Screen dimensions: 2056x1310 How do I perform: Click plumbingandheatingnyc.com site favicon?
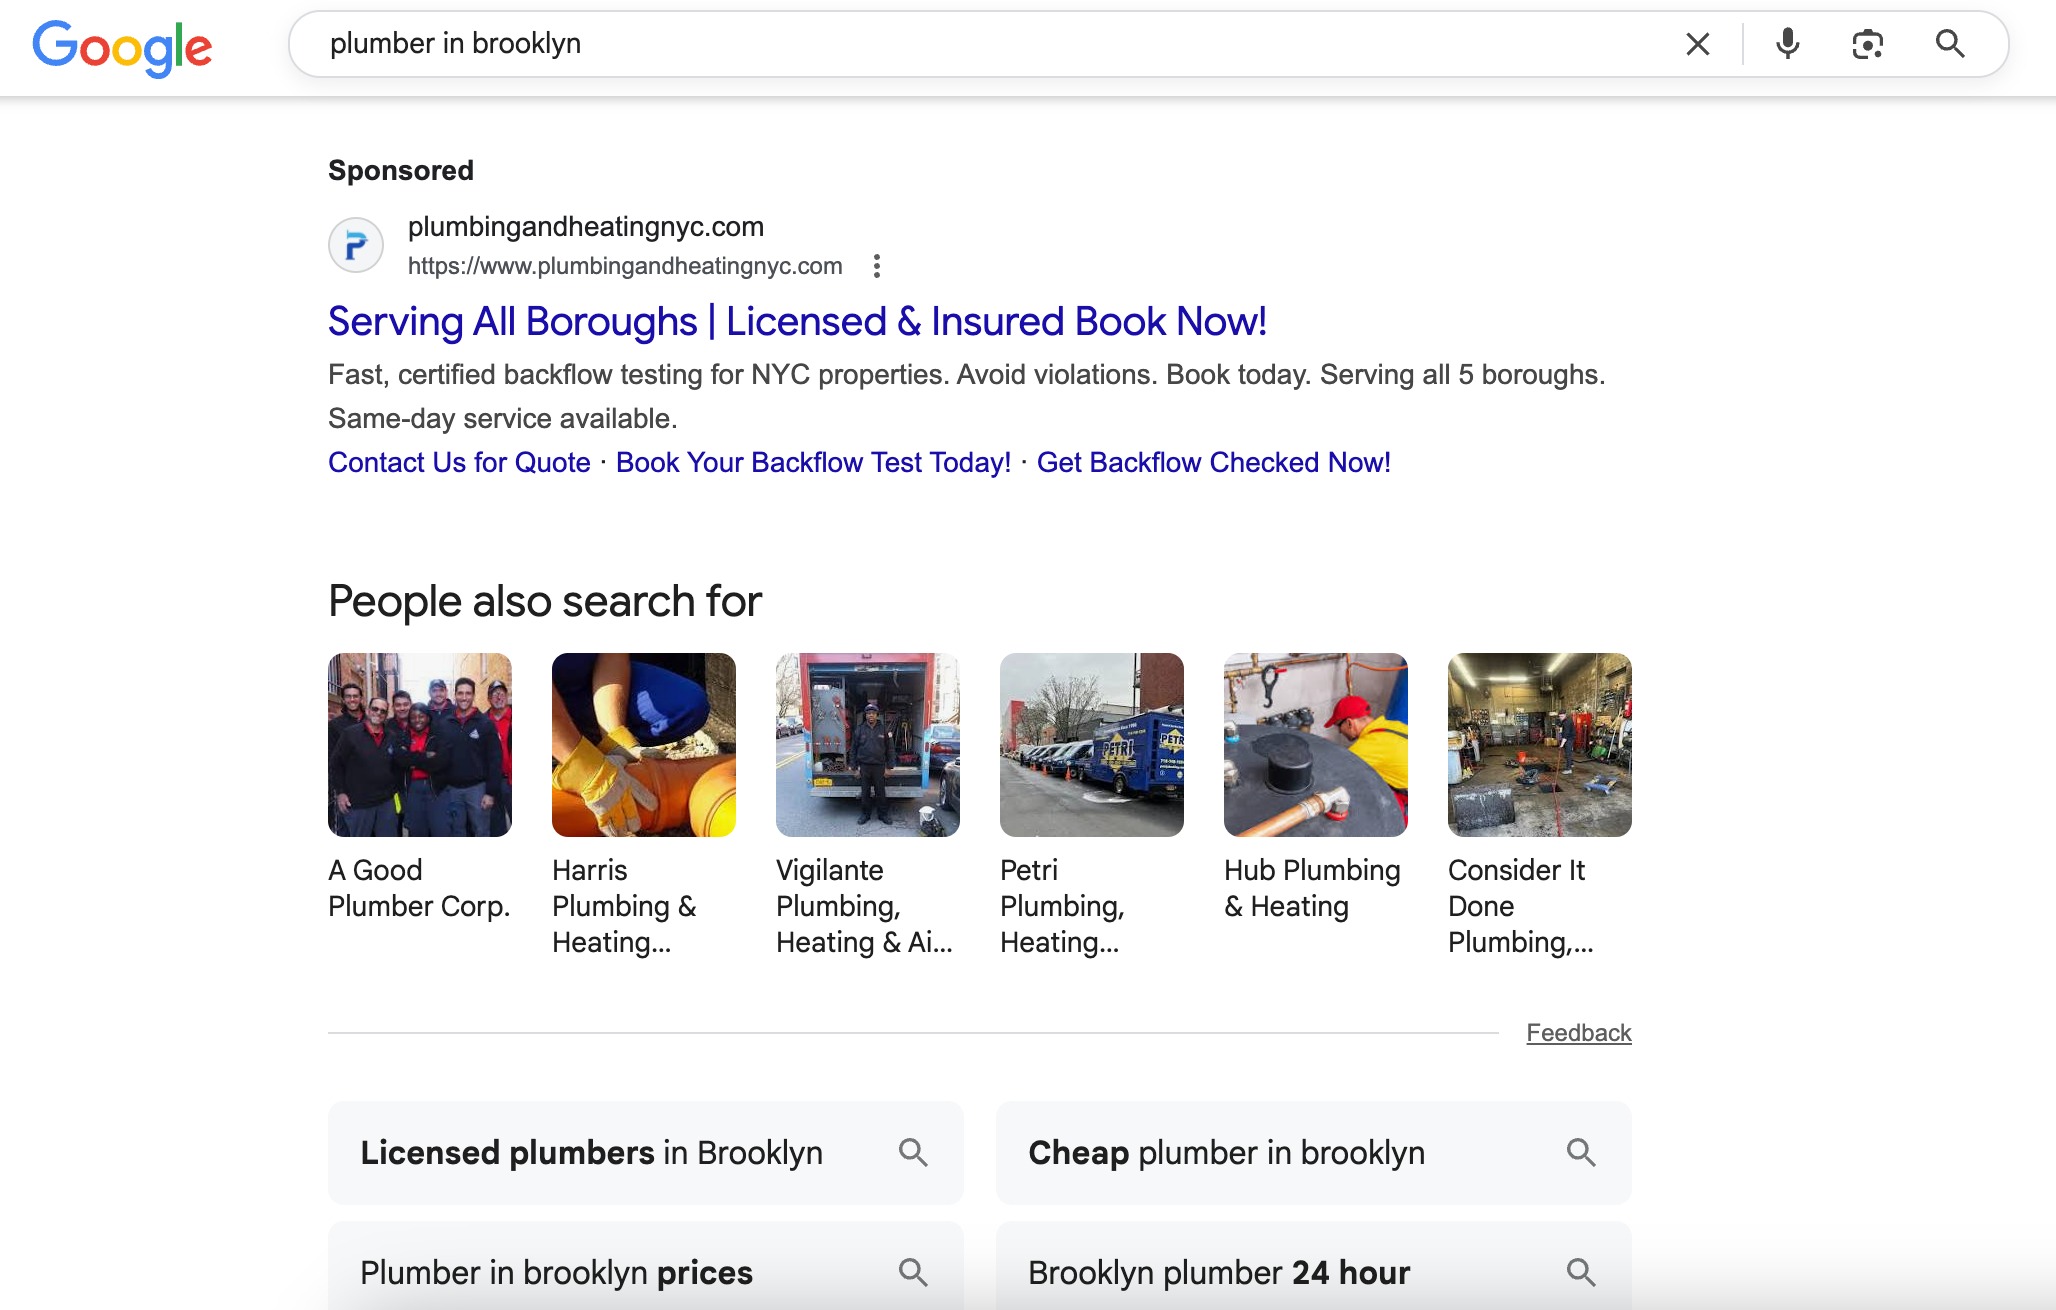click(x=356, y=245)
